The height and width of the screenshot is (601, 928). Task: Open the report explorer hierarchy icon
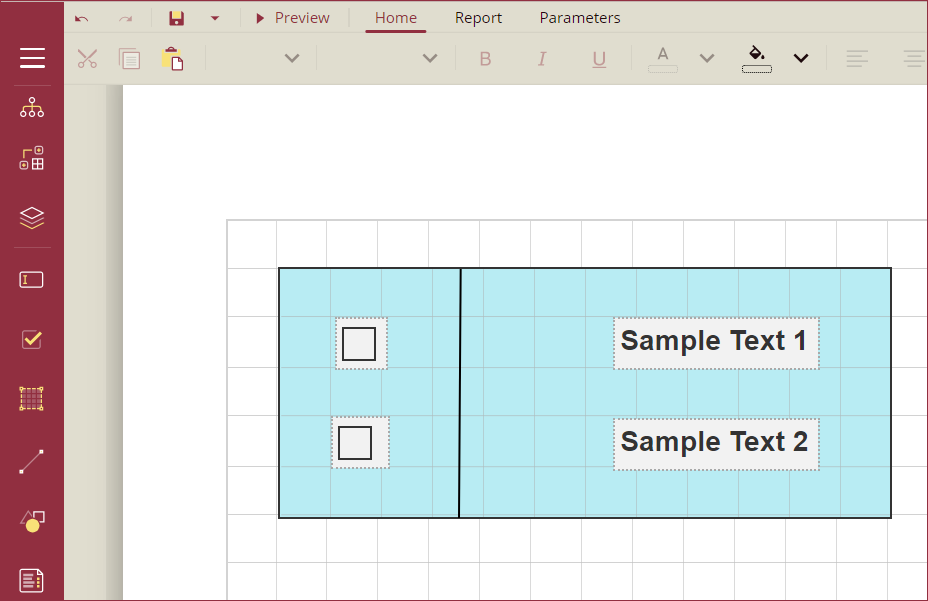pyautogui.click(x=32, y=107)
